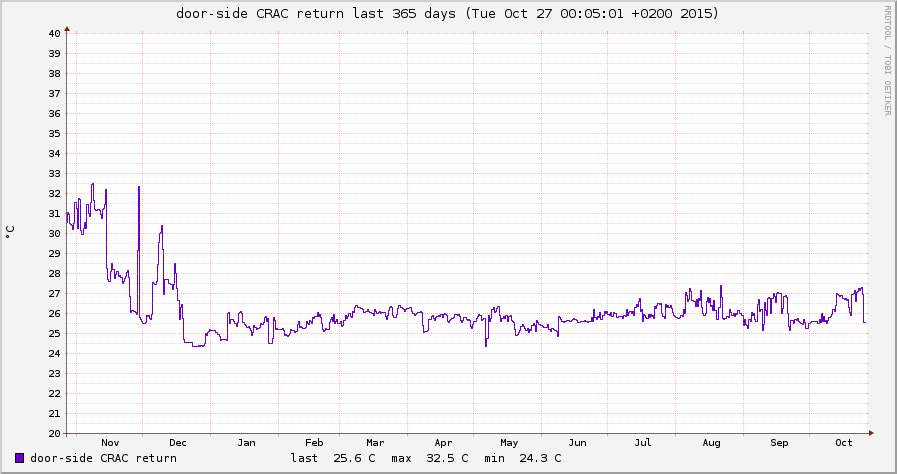Click the 'Nov' month label

click(110, 443)
